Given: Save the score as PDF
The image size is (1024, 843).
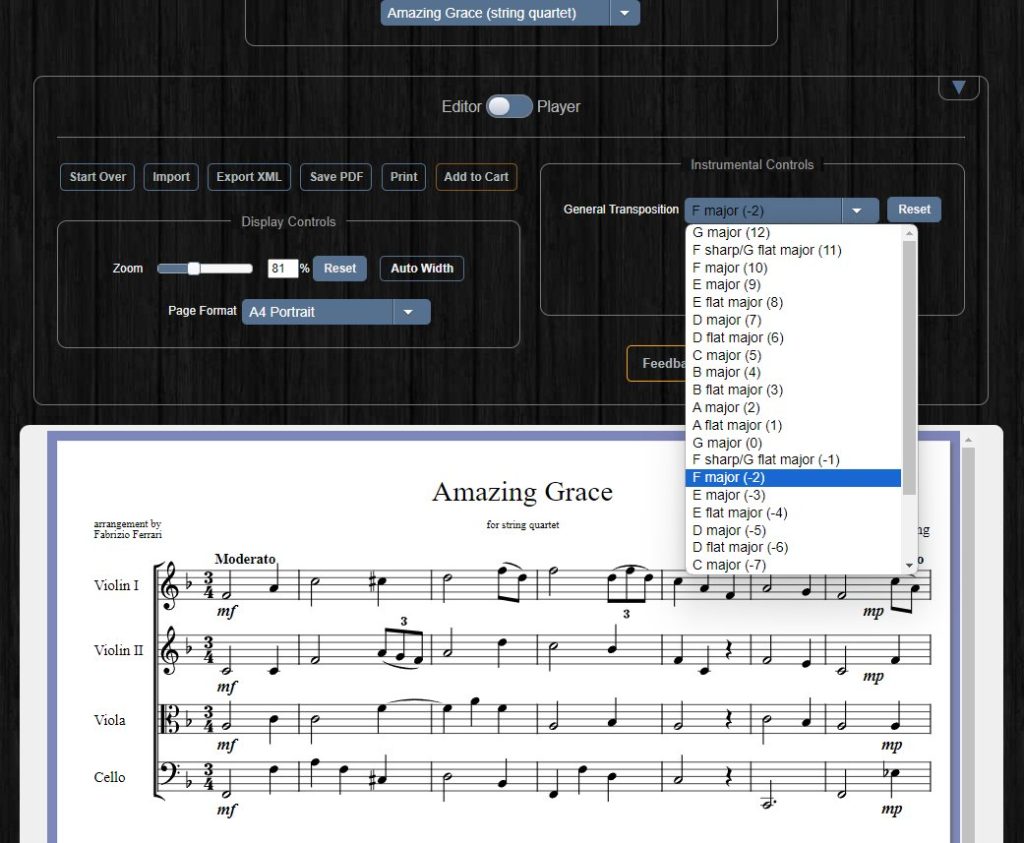Looking at the screenshot, I should (x=335, y=177).
